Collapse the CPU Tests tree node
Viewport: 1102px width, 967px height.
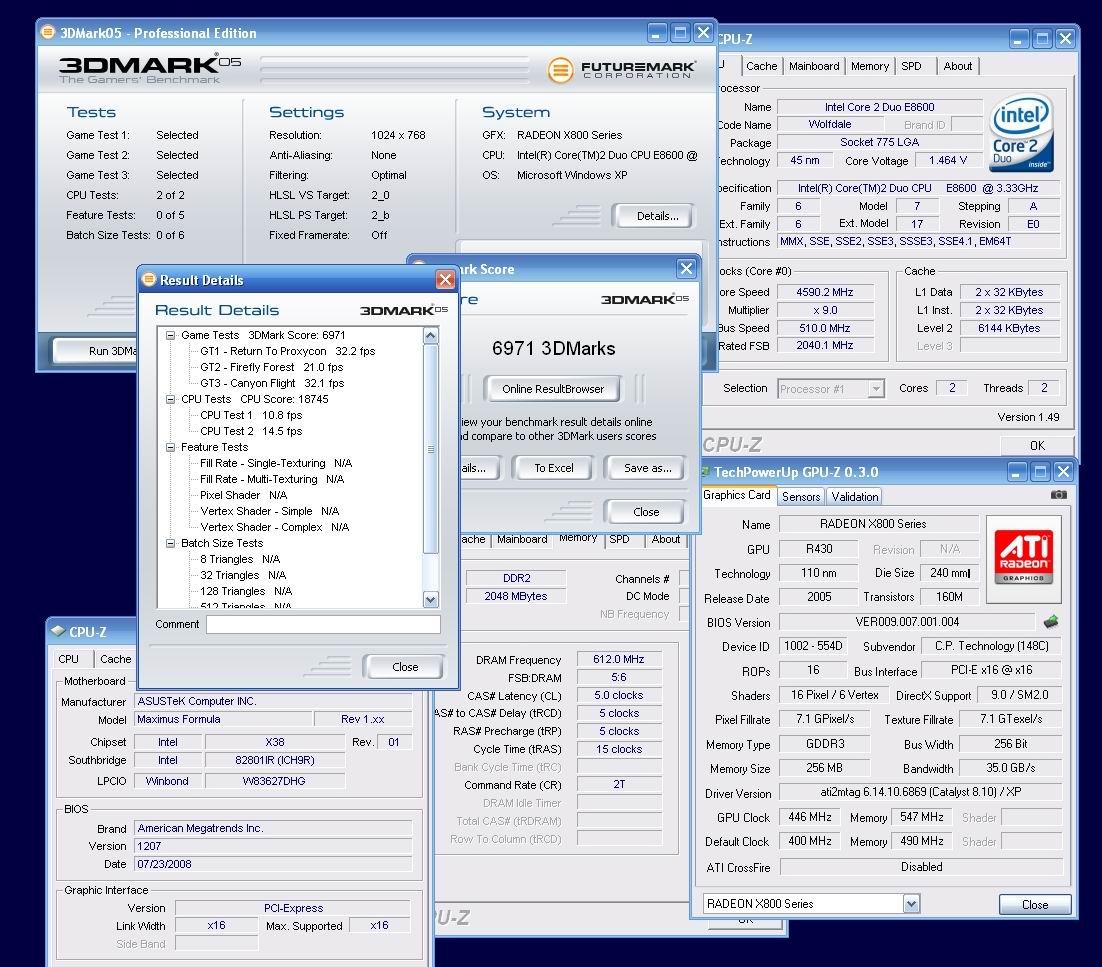(170, 399)
